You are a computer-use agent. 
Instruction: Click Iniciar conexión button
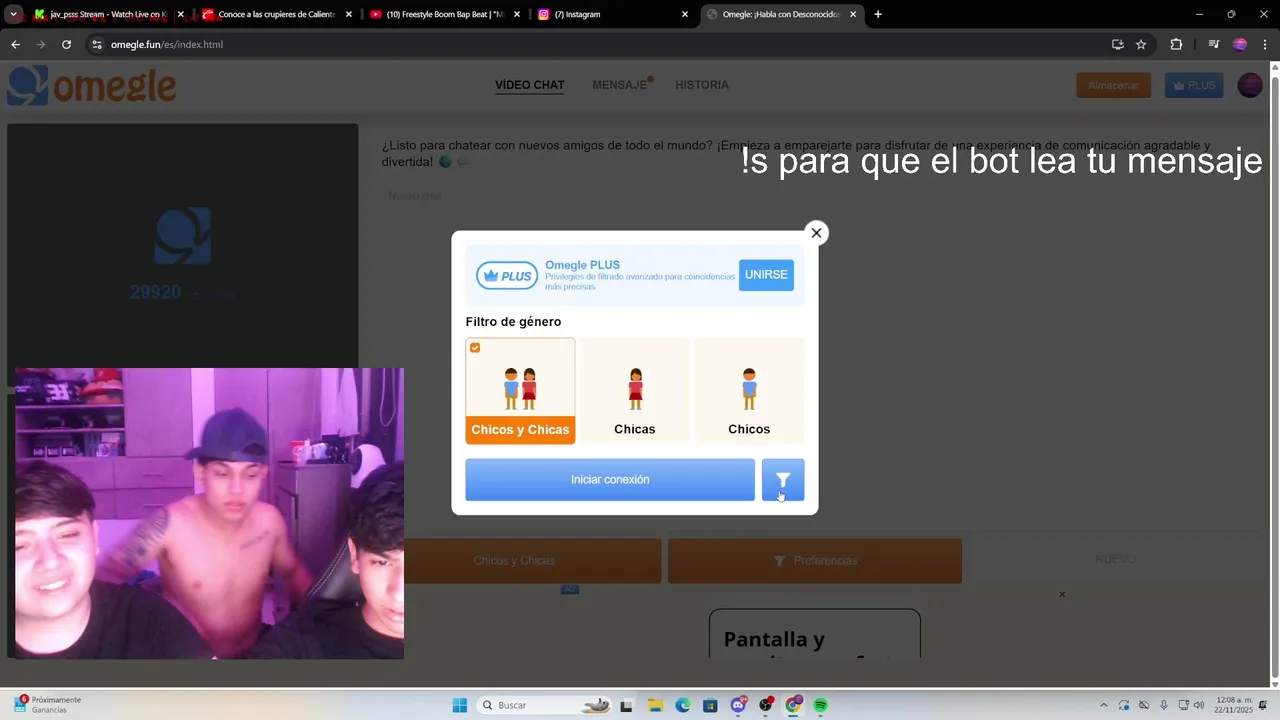[610, 480]
